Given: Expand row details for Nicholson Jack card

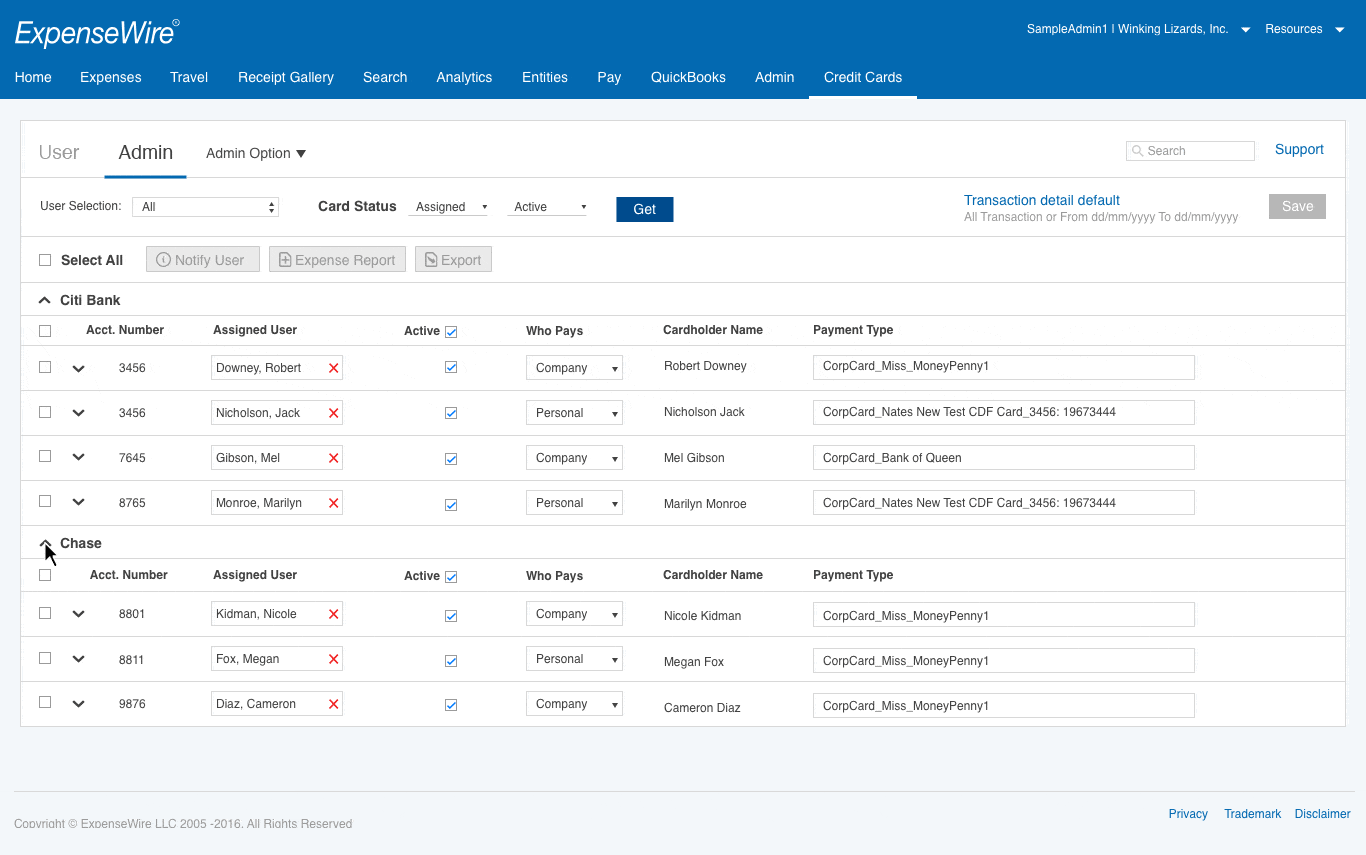Looking at the screenshot, I should pyautogui.click(x=79, y=413).
